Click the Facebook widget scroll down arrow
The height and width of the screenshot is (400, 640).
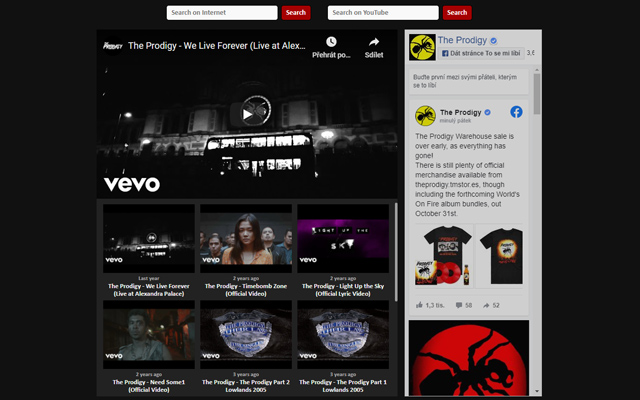coord(537,391)
